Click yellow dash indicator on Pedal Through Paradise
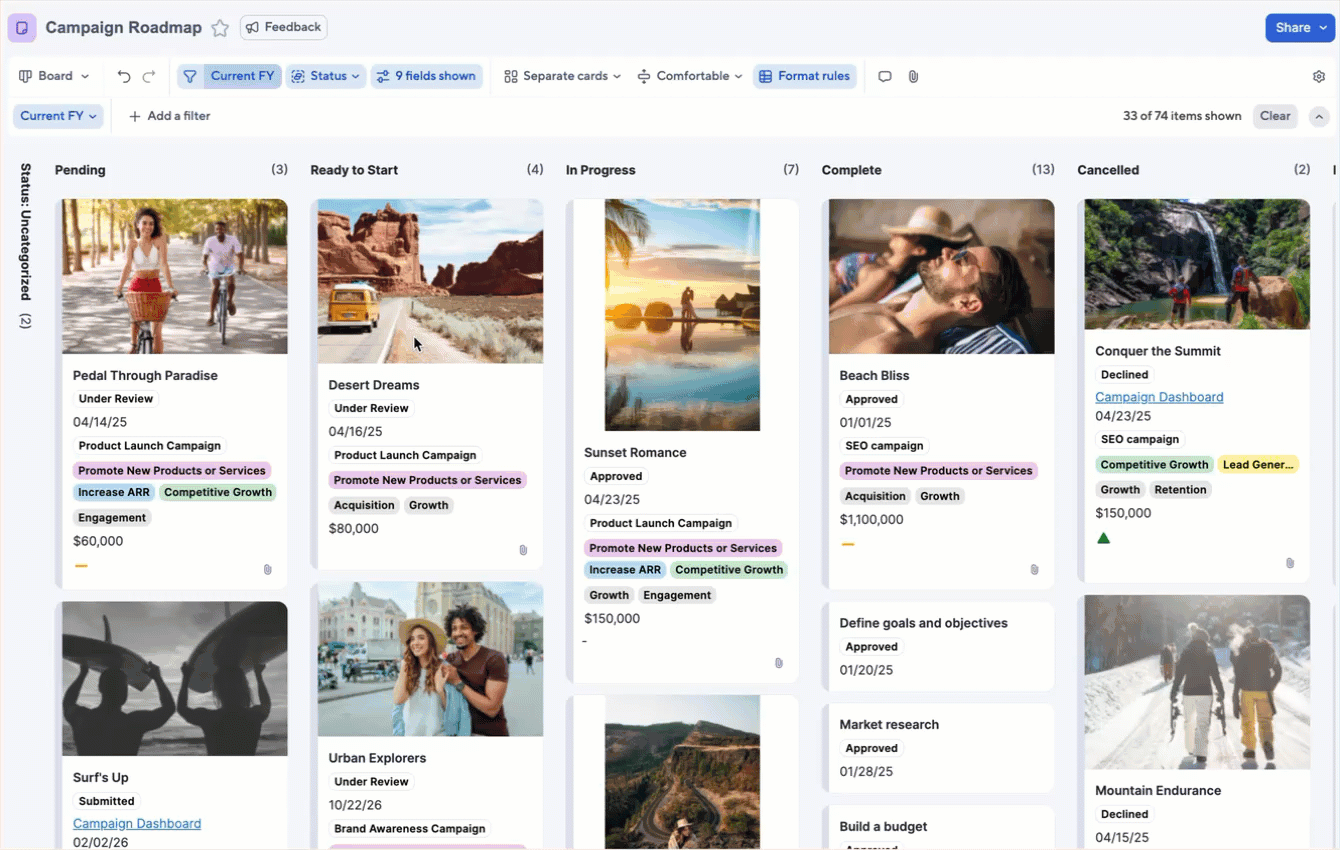Screen dimensions: 1340x850 pyautogui.click(x=81, y=566)
